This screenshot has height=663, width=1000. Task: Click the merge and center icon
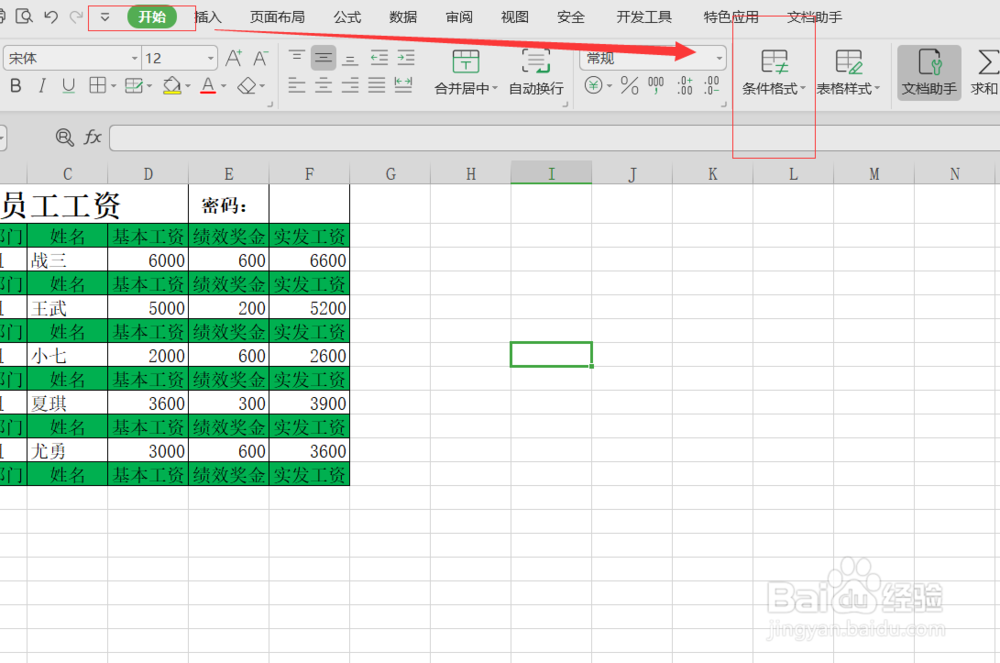(466, 61)
